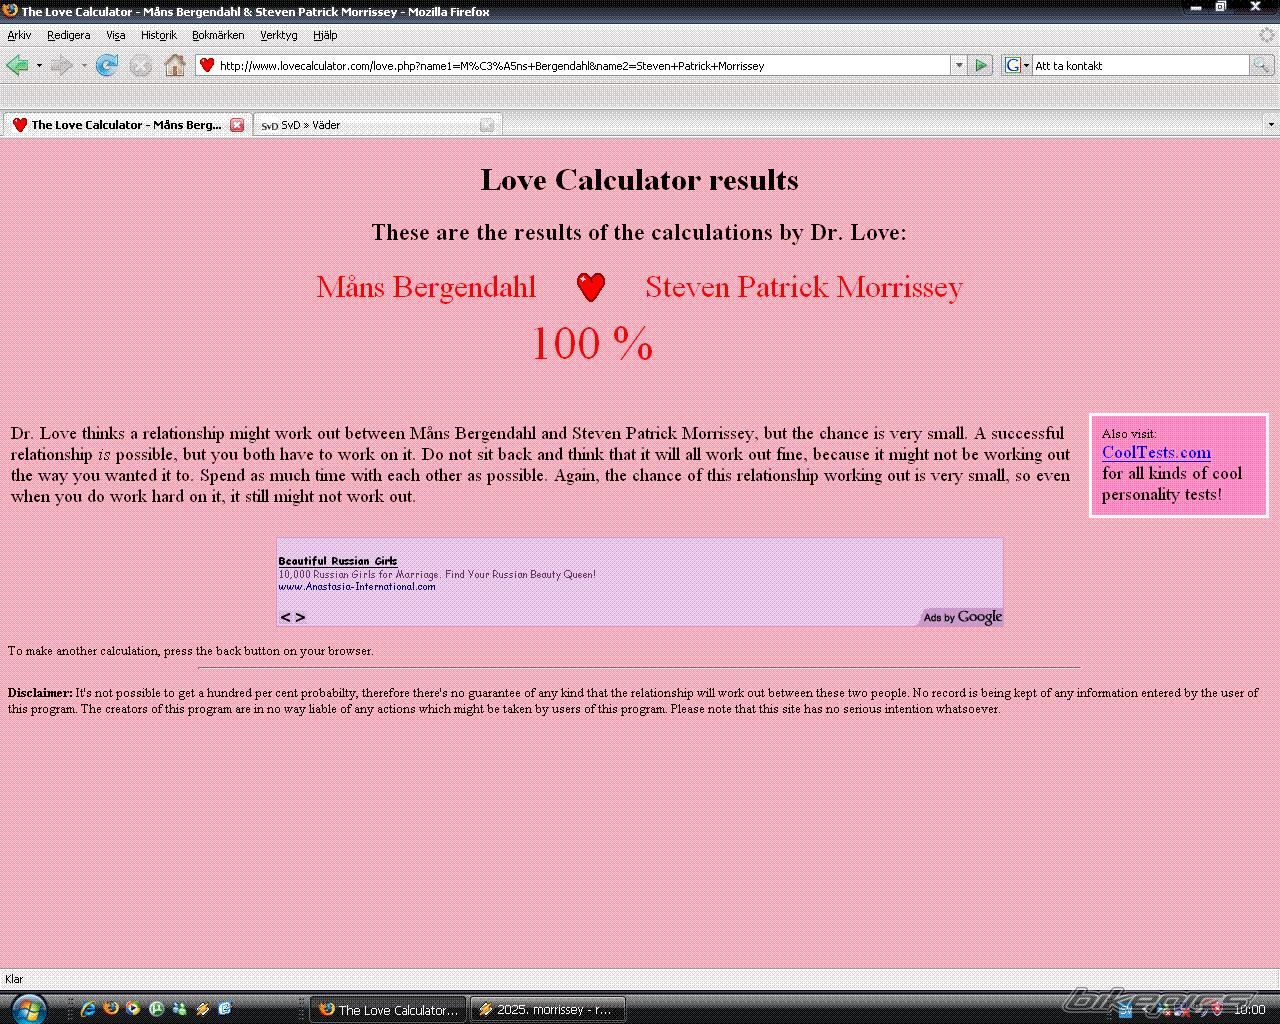
Task: Click the Stop loading icon
Action: [x=141, y=66]
